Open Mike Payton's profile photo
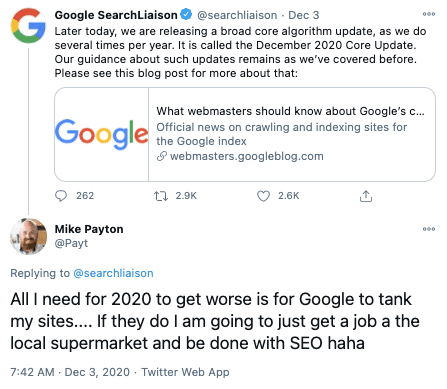Viewport: 447px width, 389px height. (28, 236)
